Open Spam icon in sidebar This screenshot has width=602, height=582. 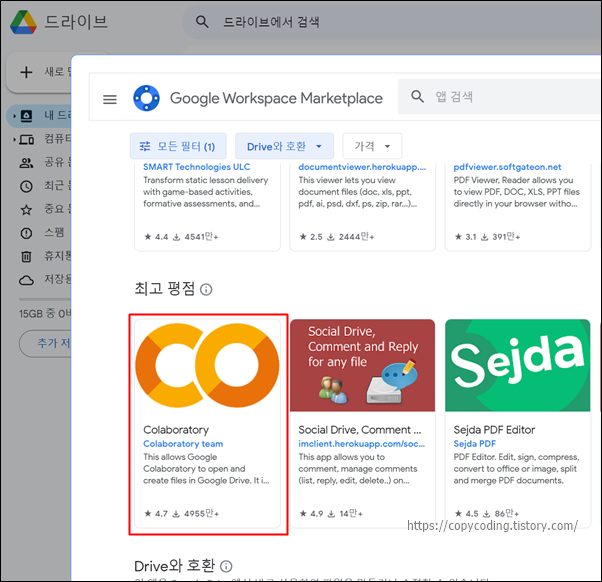click(26, 233)
